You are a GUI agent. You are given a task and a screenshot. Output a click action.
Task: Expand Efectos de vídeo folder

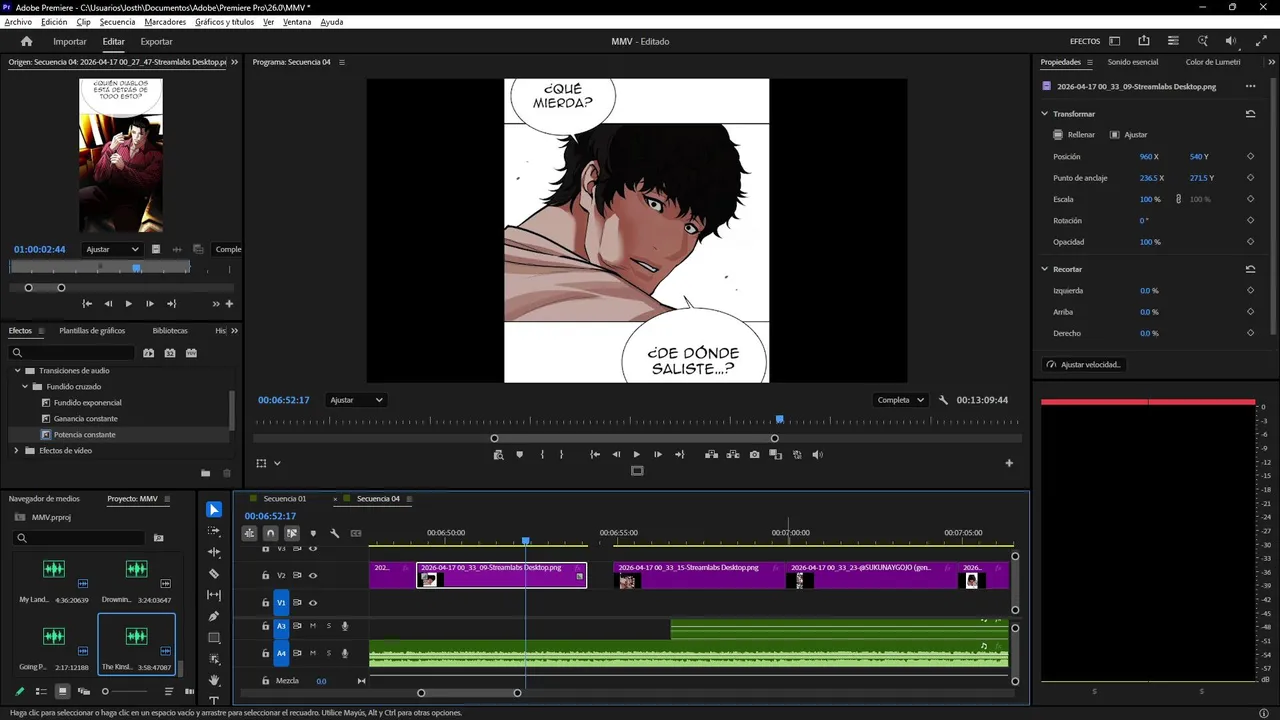[17, 451]
